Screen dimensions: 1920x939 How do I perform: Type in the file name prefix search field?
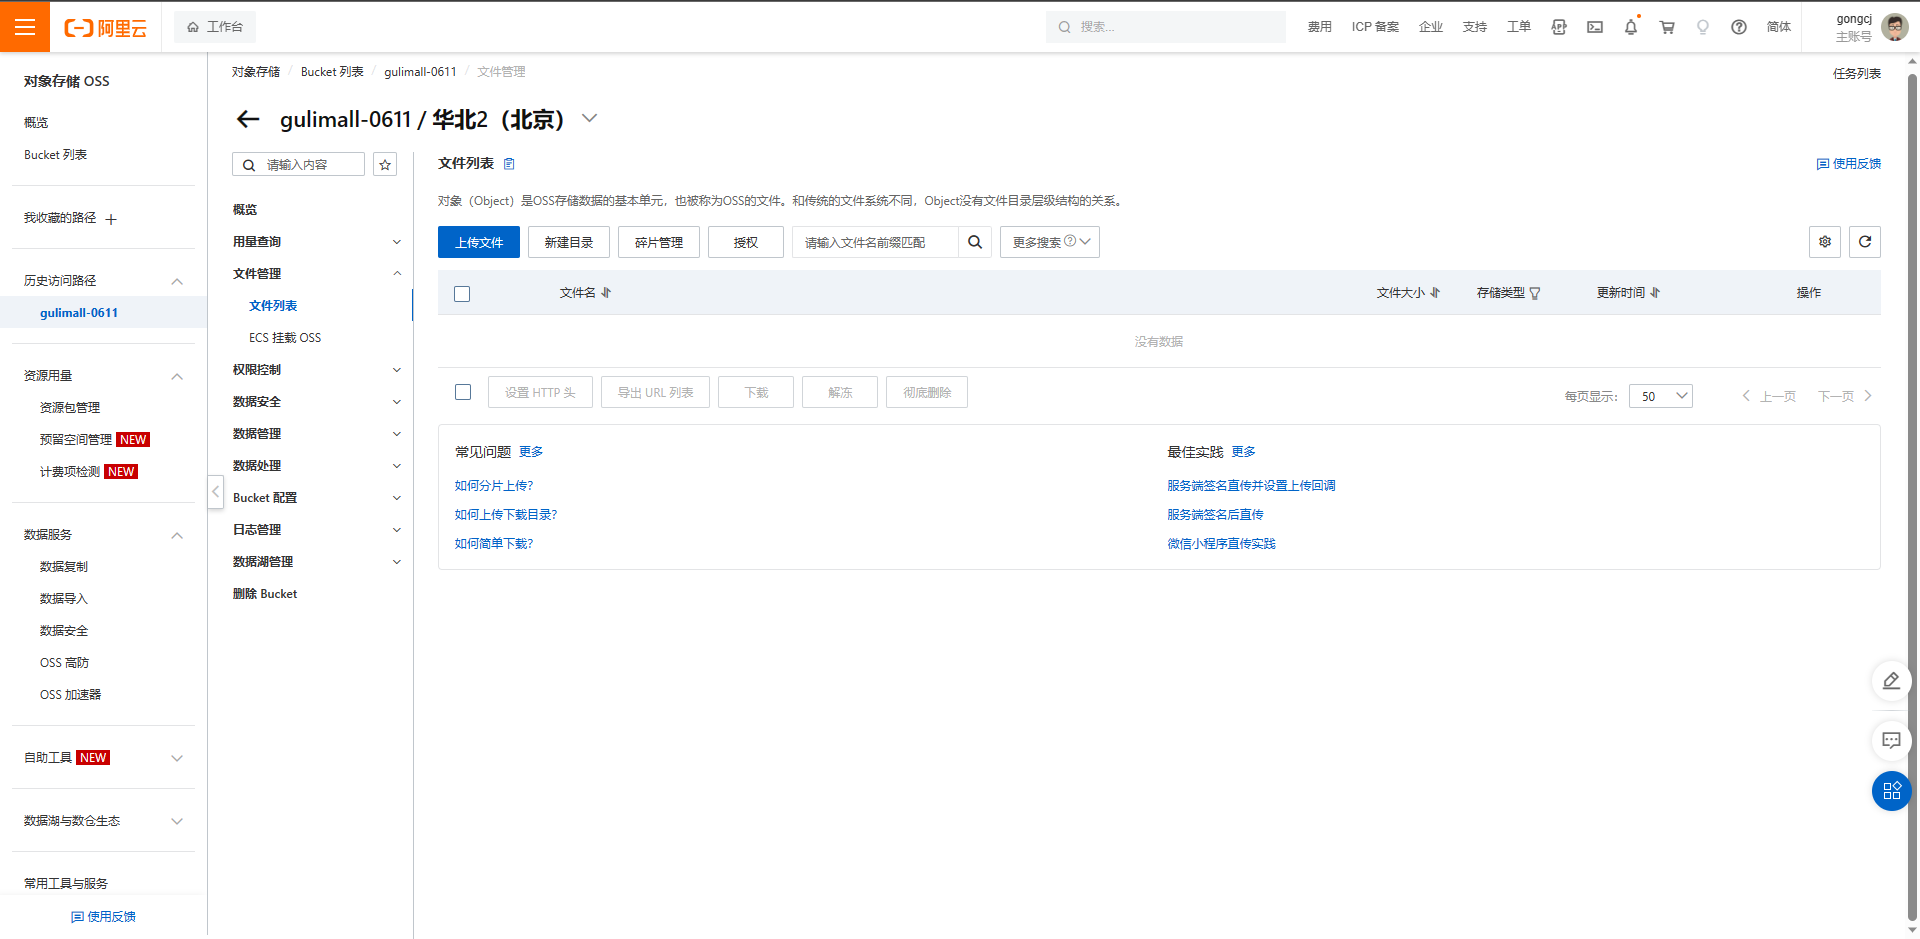[875, 242]
